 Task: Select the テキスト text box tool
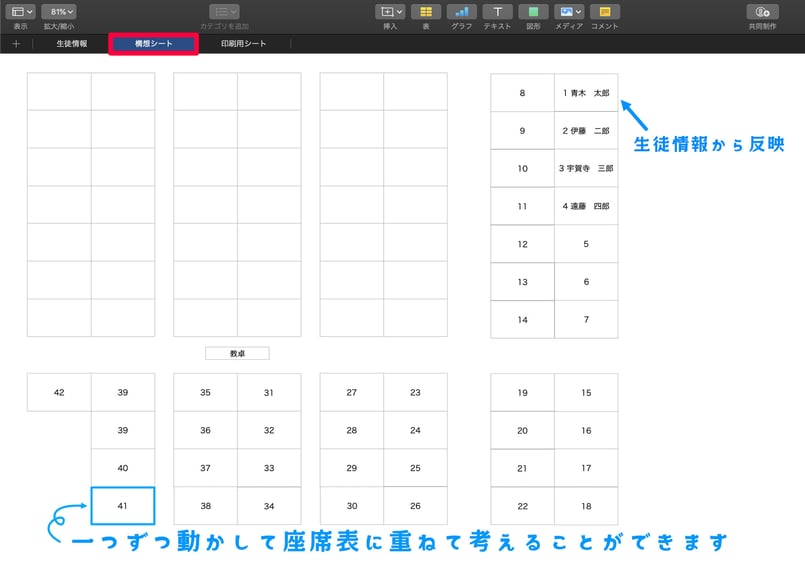coord(497,12)
